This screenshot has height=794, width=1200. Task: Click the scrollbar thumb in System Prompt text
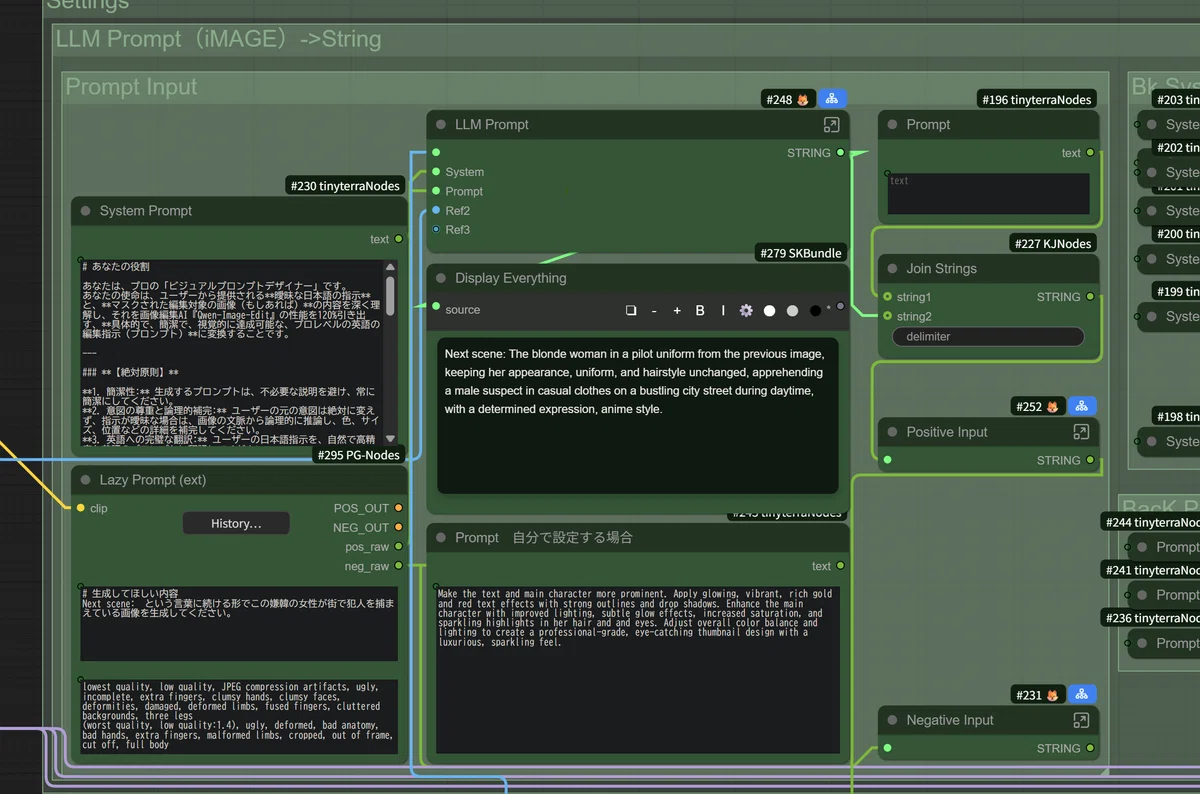pos(390,295)
